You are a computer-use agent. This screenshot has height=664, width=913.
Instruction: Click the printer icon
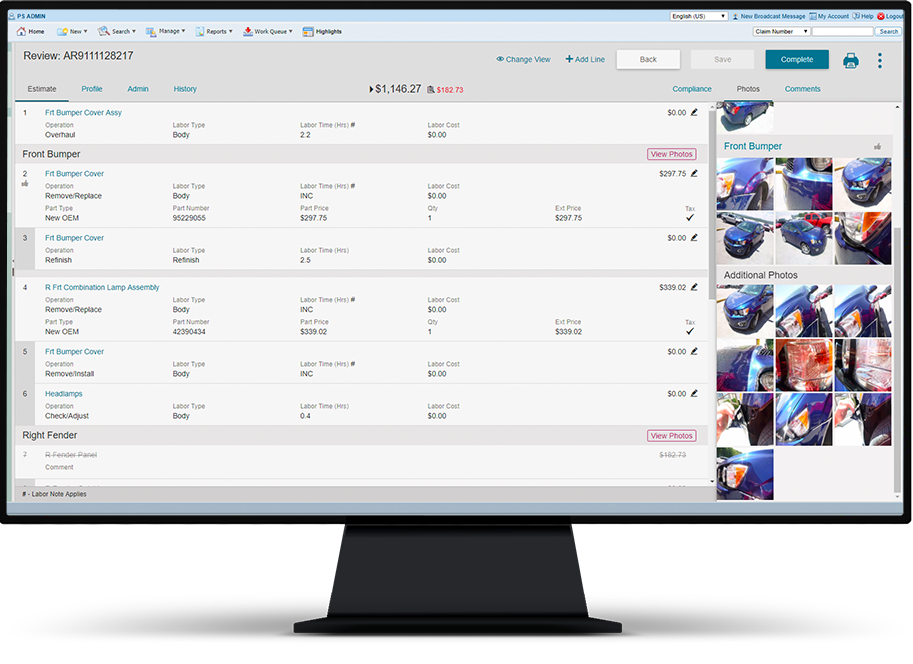850,60
